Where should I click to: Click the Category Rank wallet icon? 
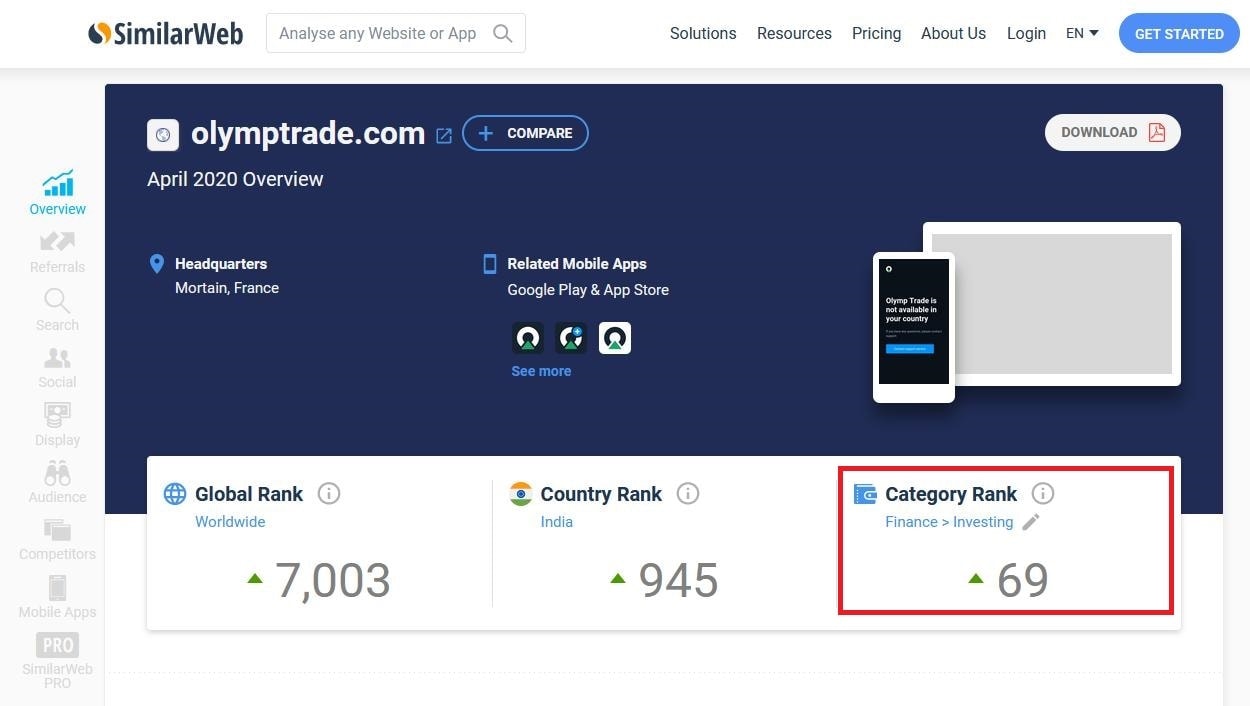[x=865, y=493]
